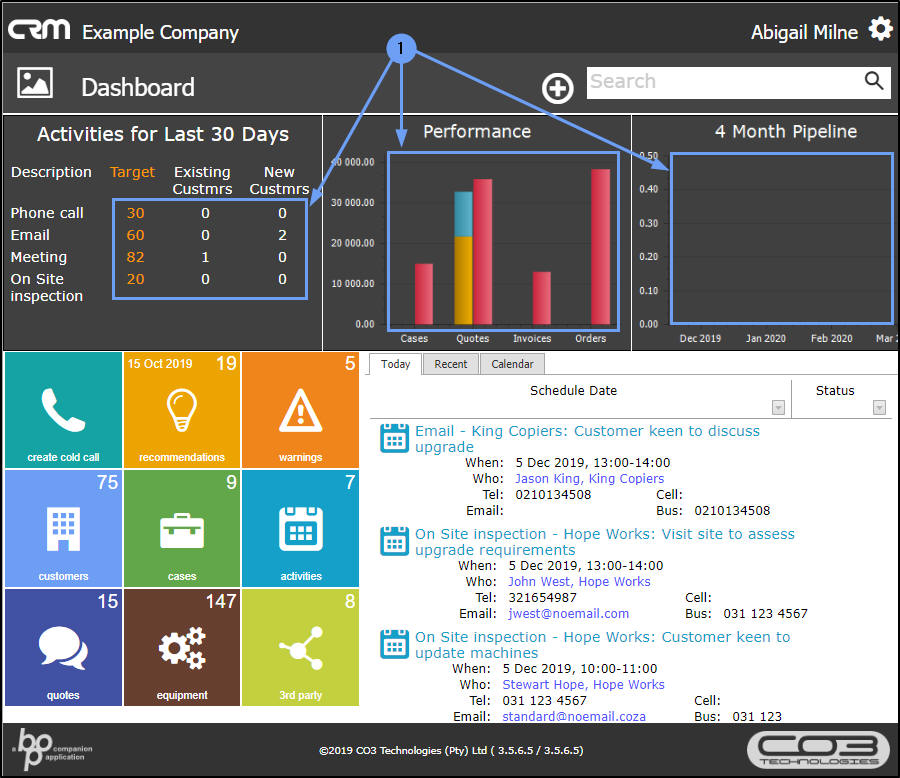Open Stewart Hope, Hope Works contact link
The width and height of the screenshot is (900, 778).
coord(583,684)
